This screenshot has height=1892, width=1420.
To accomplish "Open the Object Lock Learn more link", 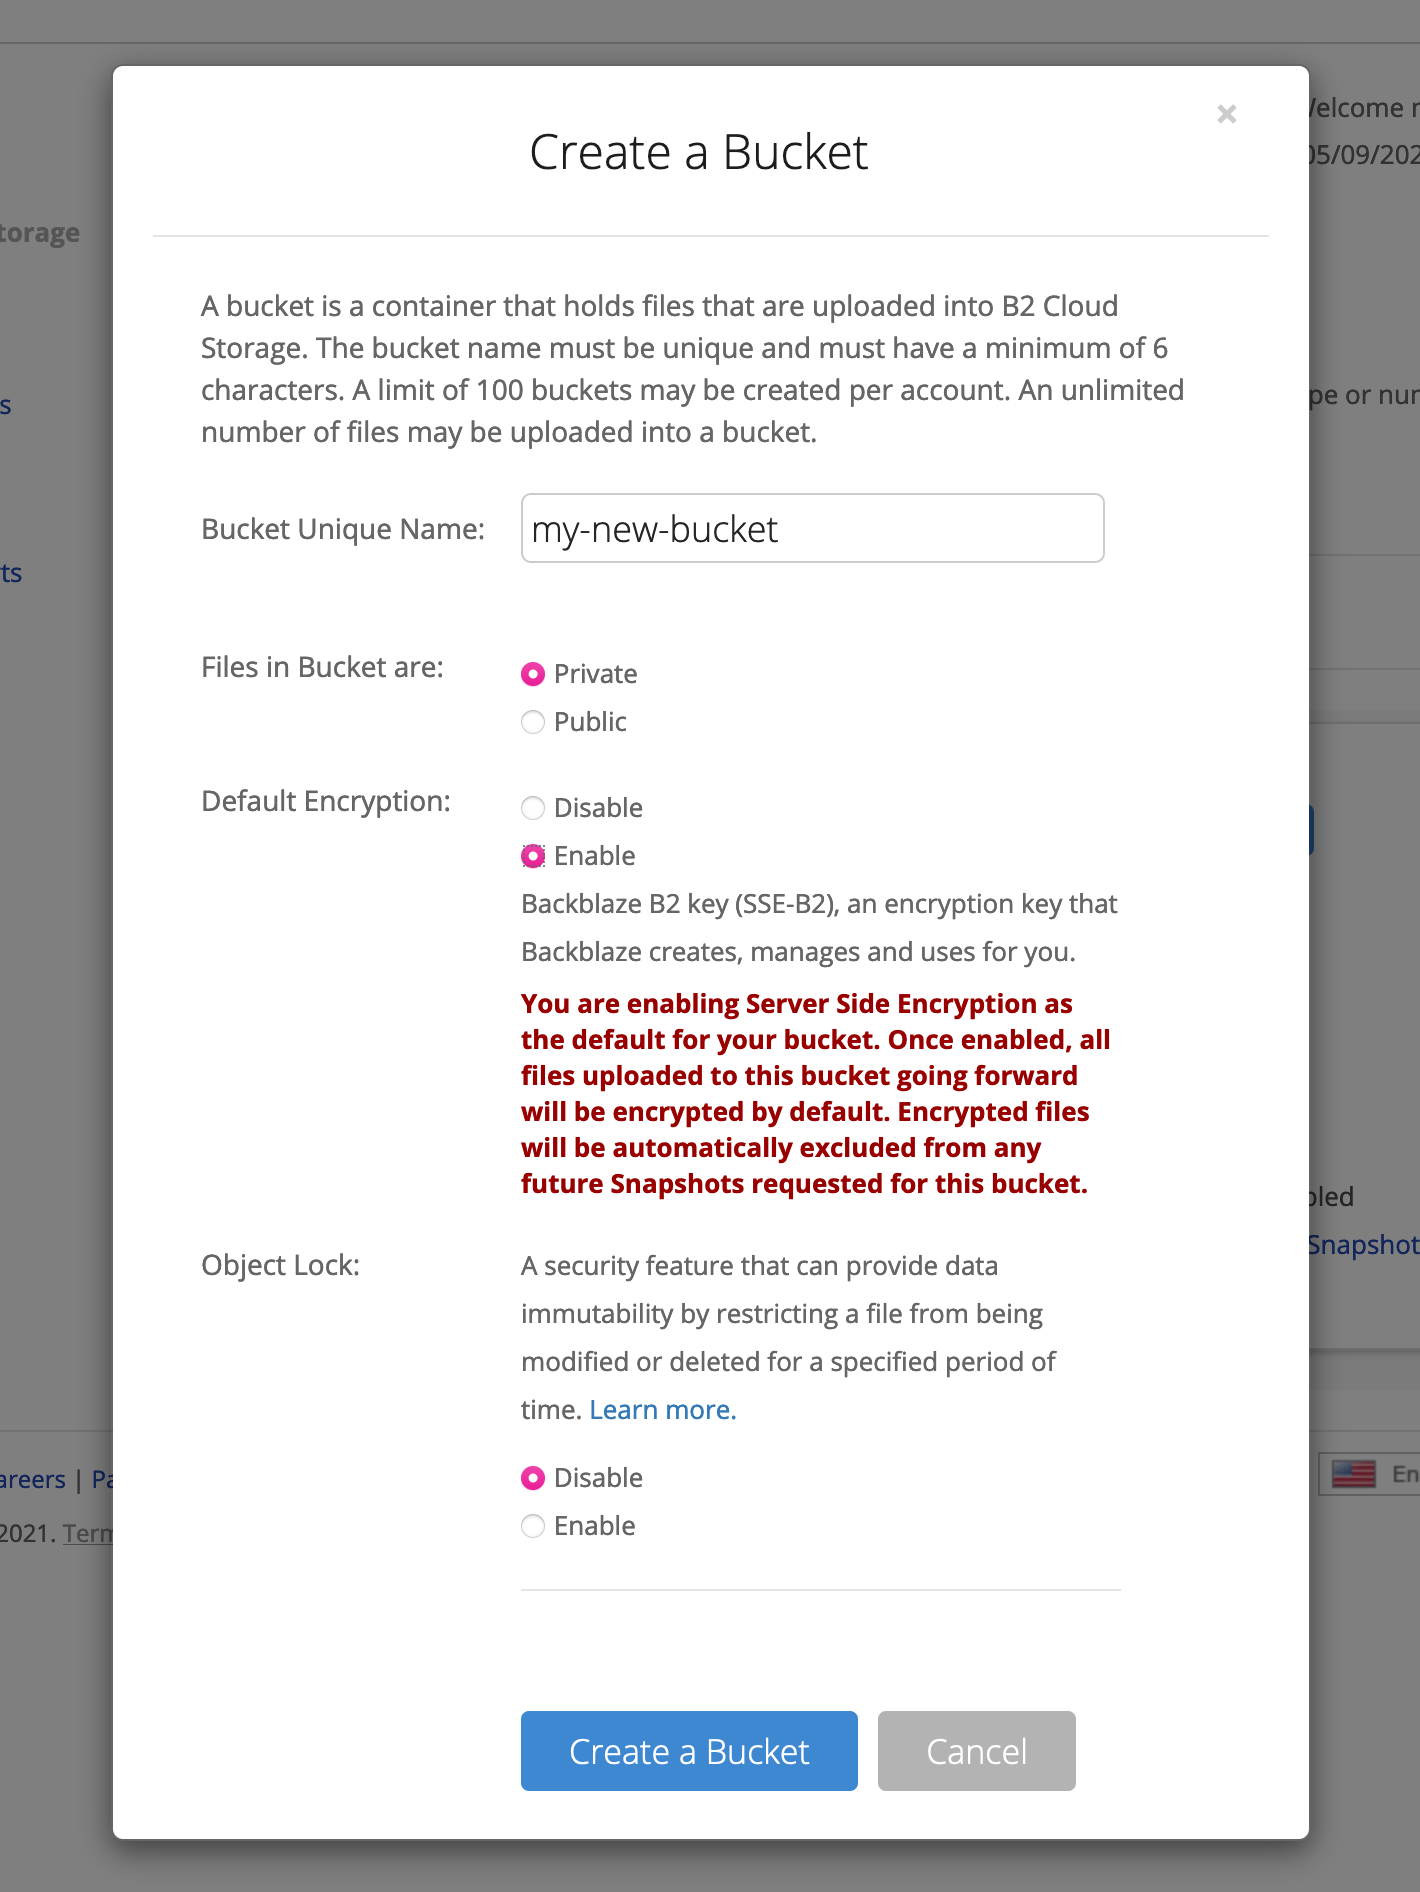I will (x=662, y=1409).
